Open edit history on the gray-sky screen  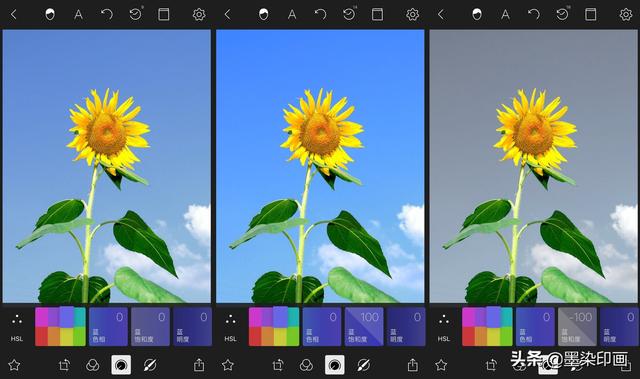(563, 14)
